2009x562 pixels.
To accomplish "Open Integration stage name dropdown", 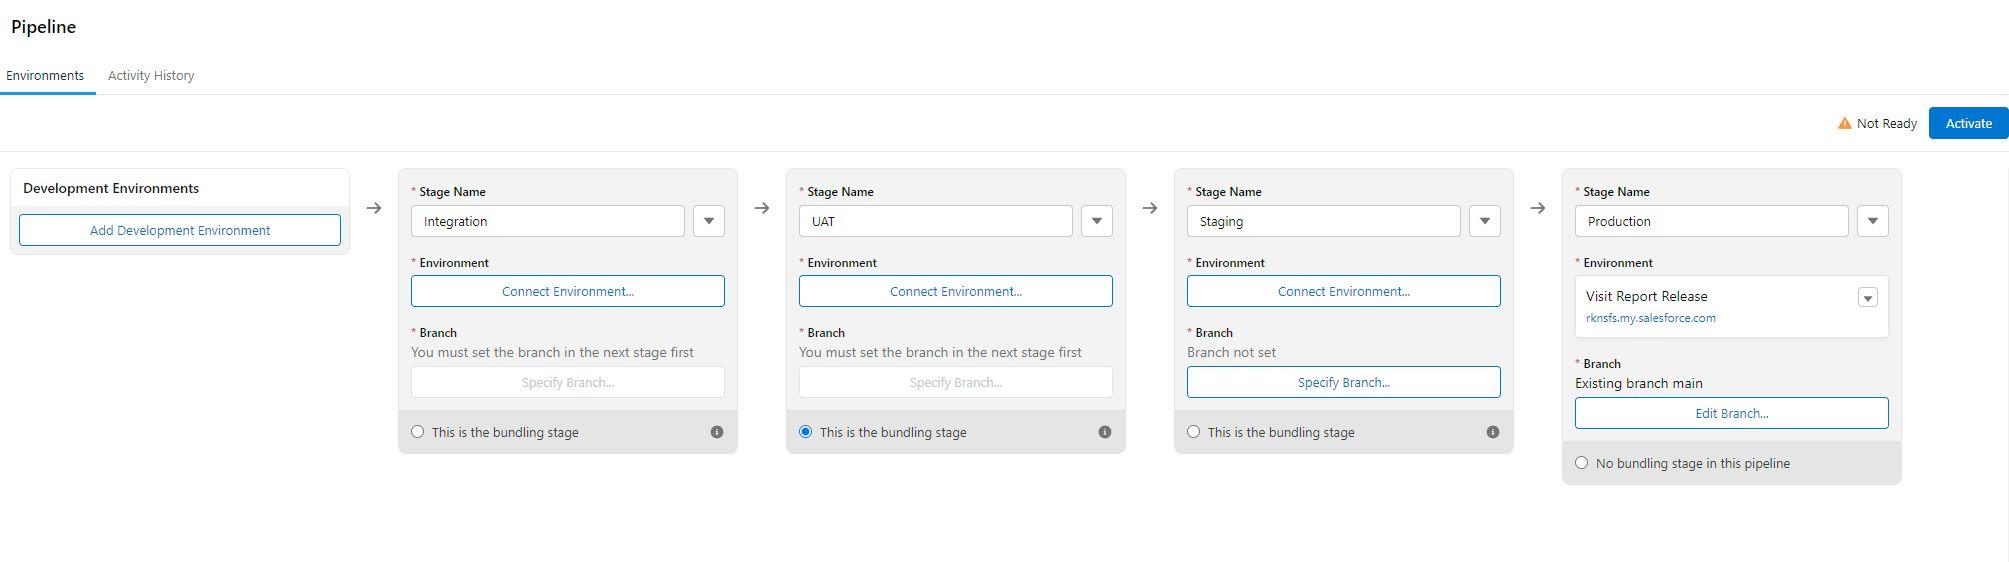I will click(x=709, y=221).
